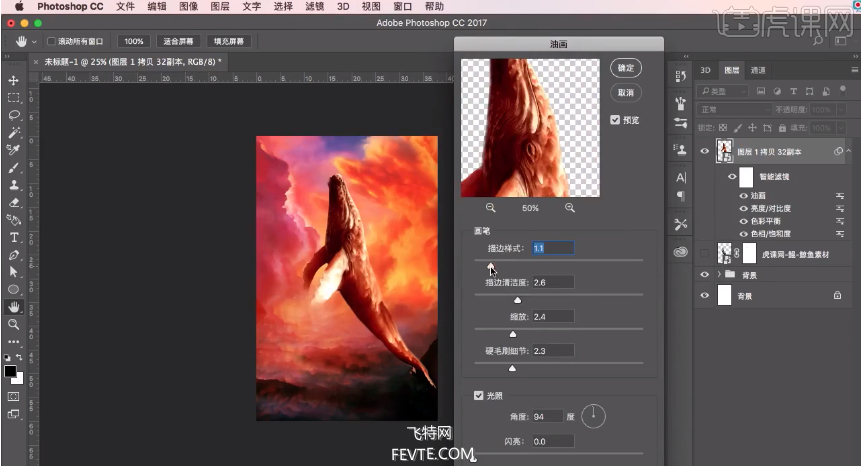Hide the 亮度/对比度 smart filter
861x466 pixels.
(x=743, y=208)
